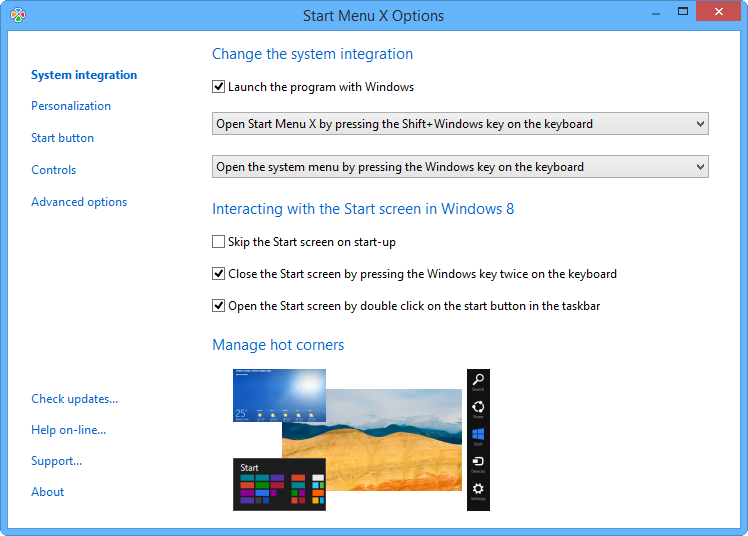Image resolution: width=748 pixels, height=536 pixels.
Task: Toggle Open the Start screen by double click option
Action: [x=218, y=306]
